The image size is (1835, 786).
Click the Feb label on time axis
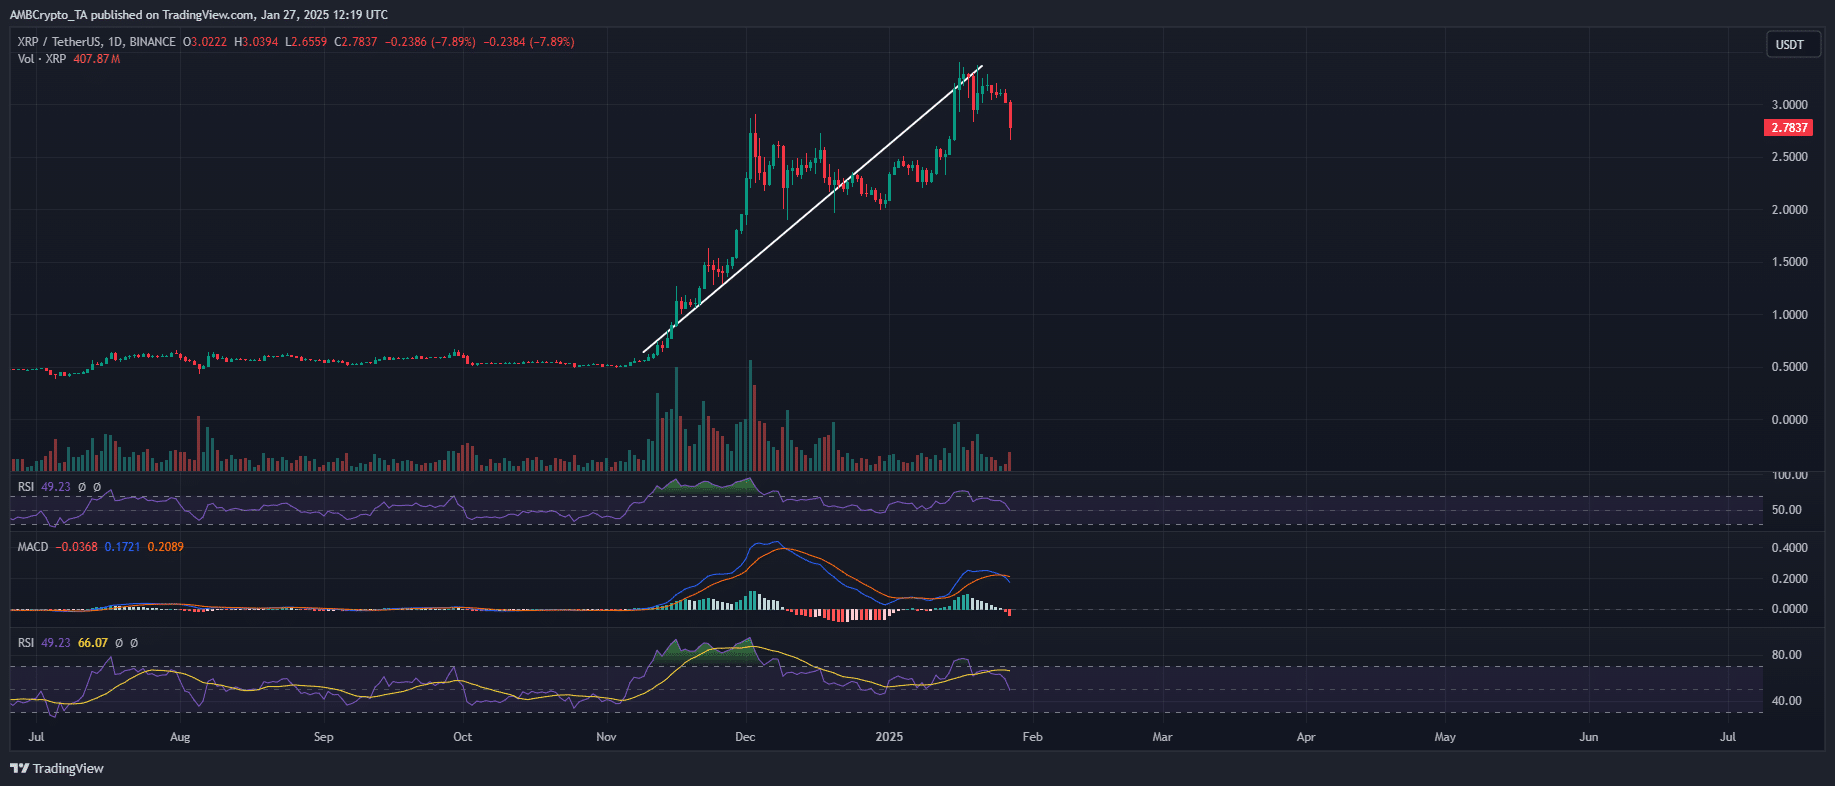1032,737
